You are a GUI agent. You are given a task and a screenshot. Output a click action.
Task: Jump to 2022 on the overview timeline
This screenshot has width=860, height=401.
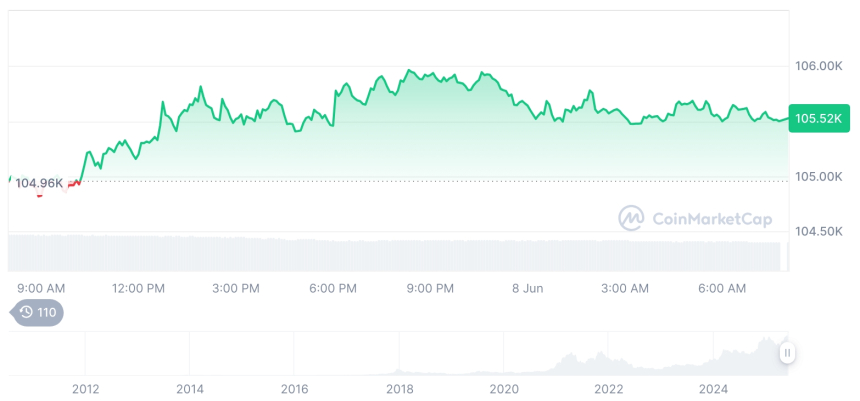[609, 388]
